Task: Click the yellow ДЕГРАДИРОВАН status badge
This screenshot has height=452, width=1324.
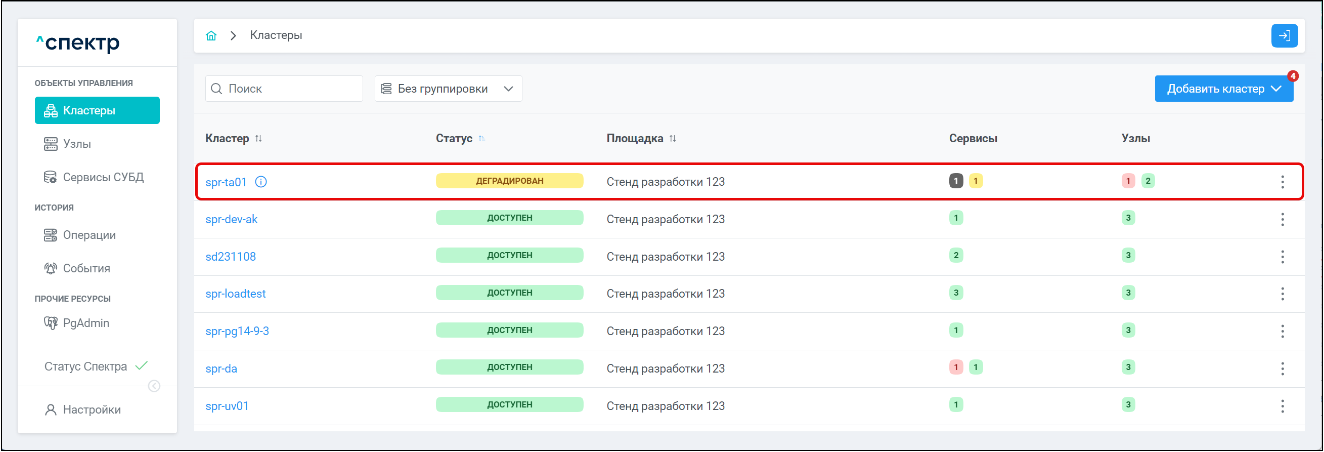Action: [509, 182]
